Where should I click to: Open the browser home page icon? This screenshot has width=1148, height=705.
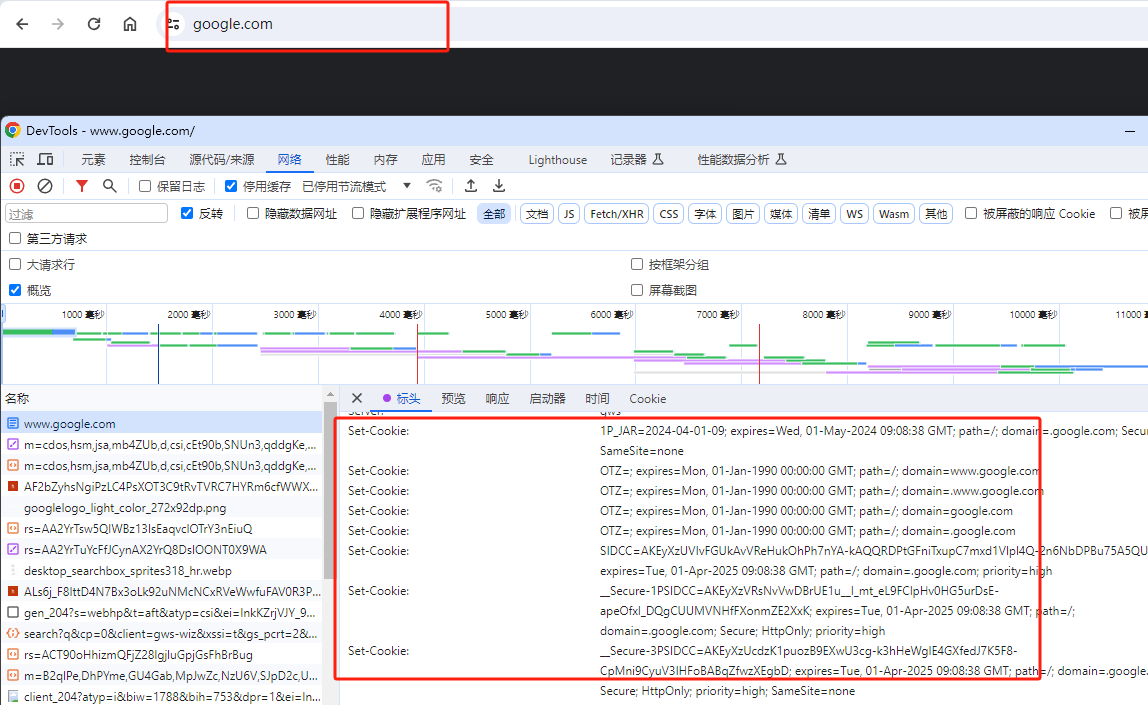click(130, 24)
